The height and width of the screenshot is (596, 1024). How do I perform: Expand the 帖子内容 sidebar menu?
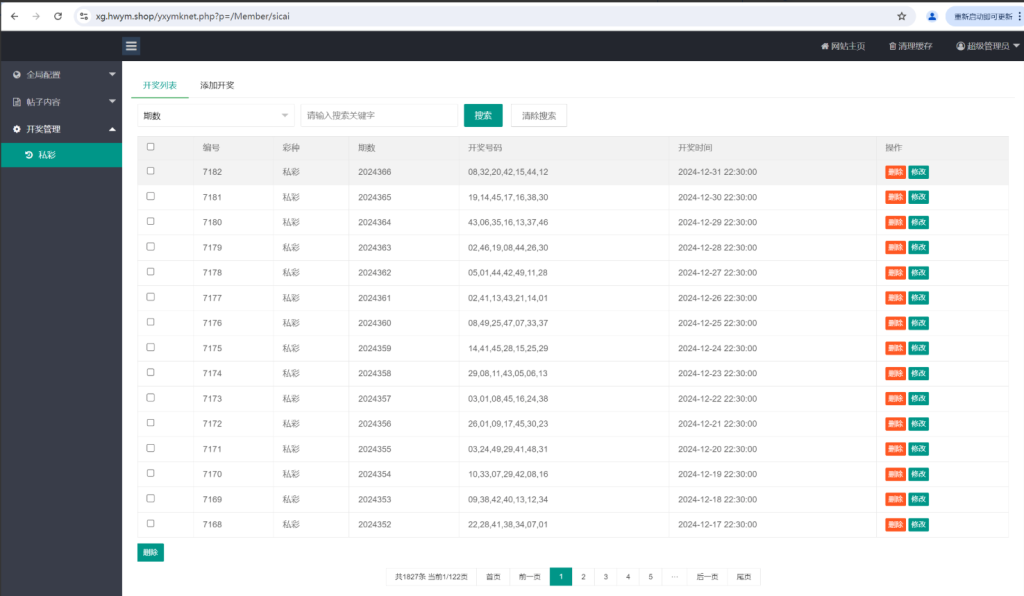pyautogui.click(x=61, y=102)
